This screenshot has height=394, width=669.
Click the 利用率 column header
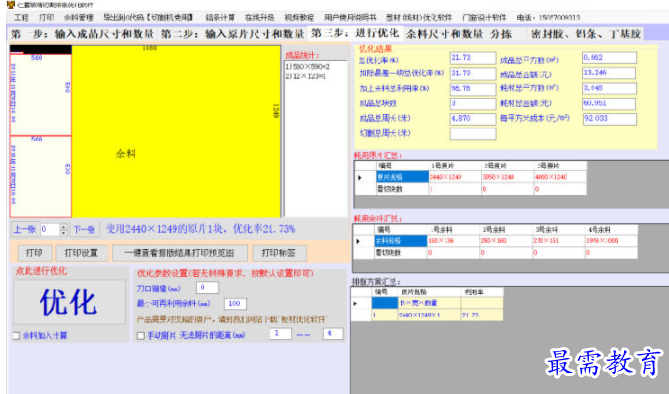click(x=482, y=292)
